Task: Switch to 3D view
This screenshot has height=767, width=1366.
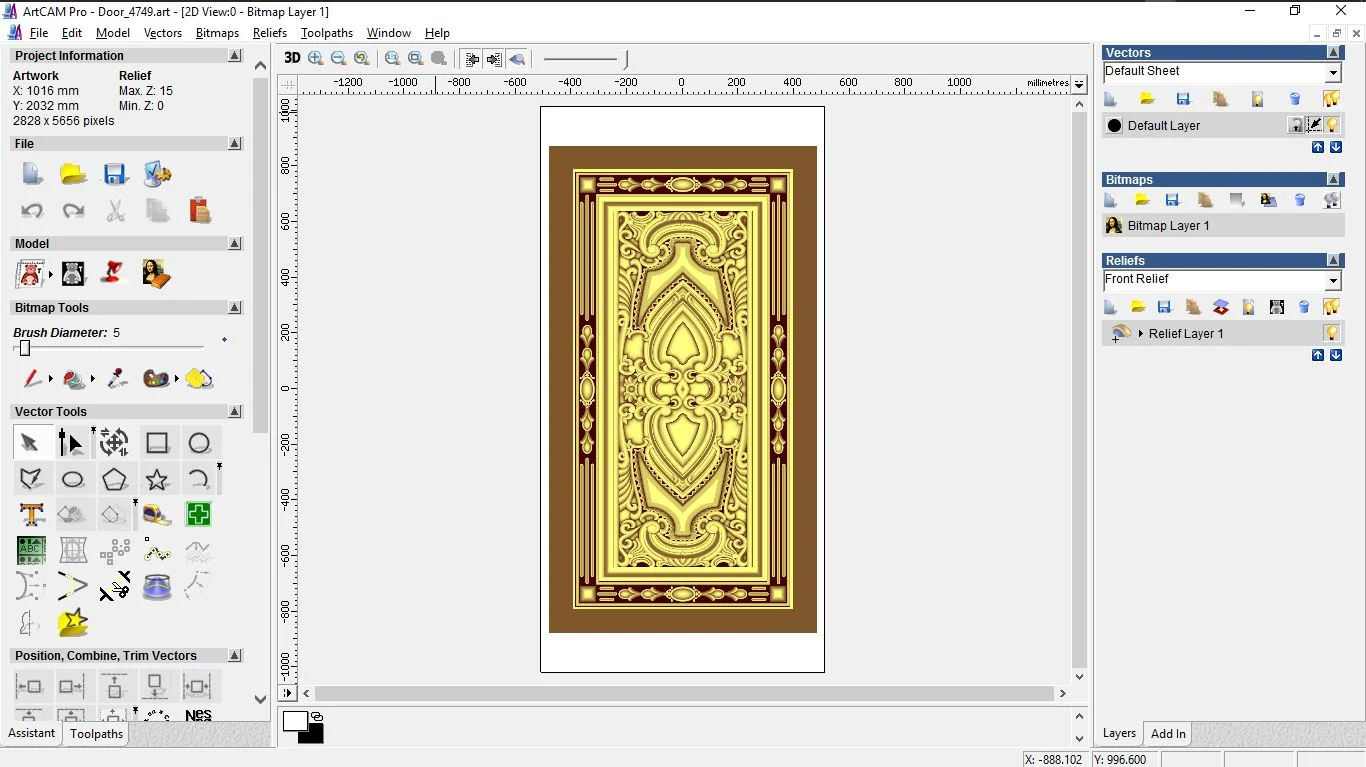Action: pyautogui.click(x=291, y=58)
